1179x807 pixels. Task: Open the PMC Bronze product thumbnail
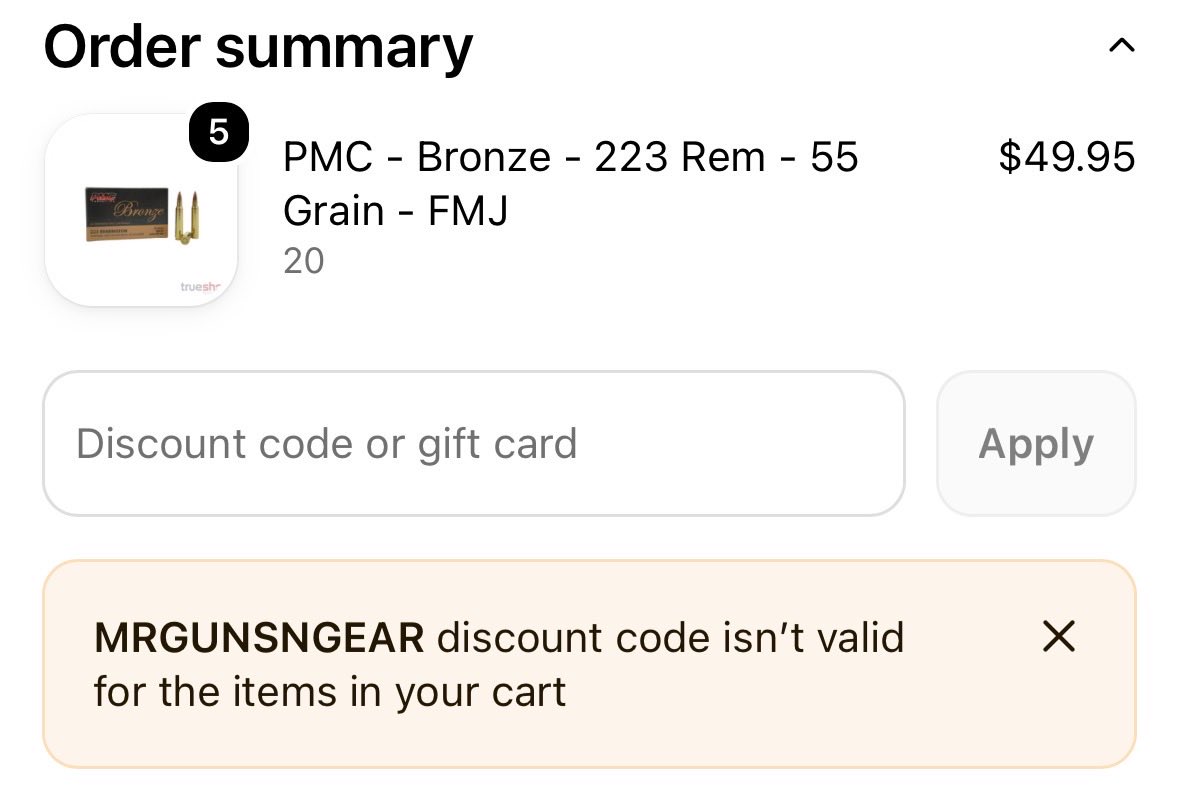[141, 211]
